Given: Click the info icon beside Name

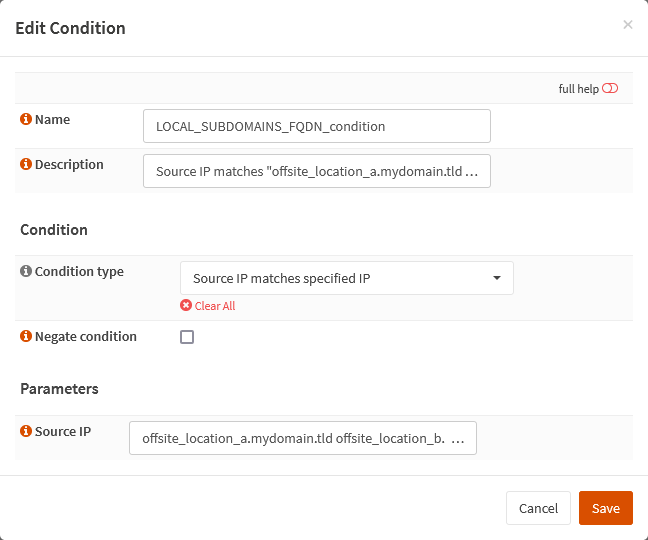Looking at the screenshot, I should pyautogui.click(x=26, y=120).
